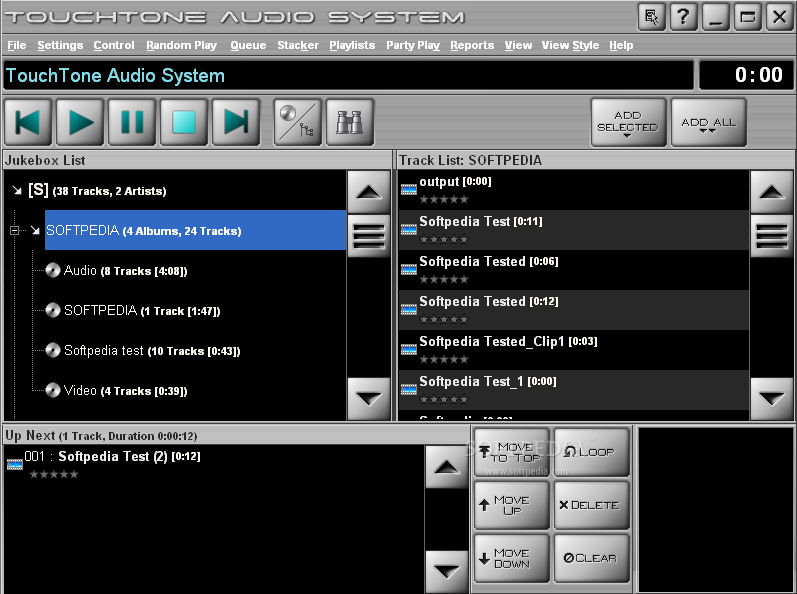Open the View menu
Image resolution: width=797 pixels, height=594 pixels.
pos(518,45)
